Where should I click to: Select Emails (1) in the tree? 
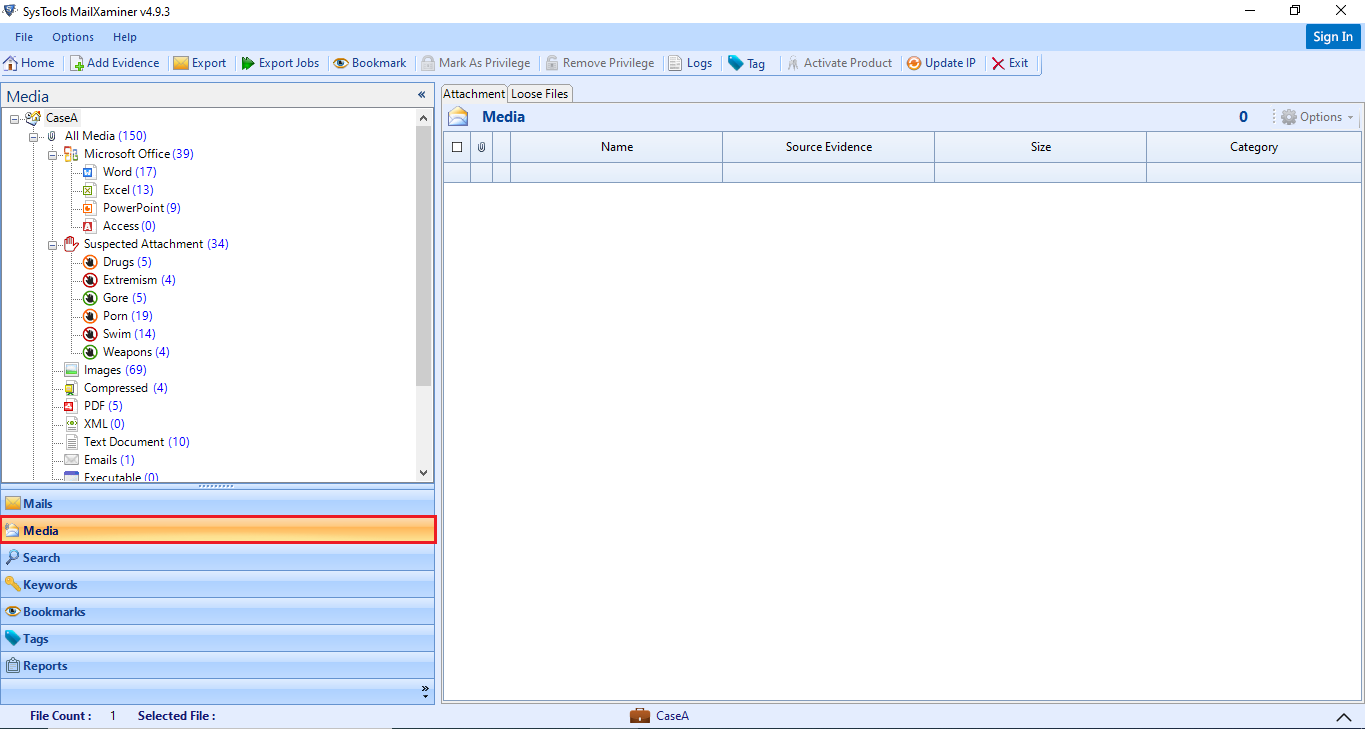click(109, 460)
